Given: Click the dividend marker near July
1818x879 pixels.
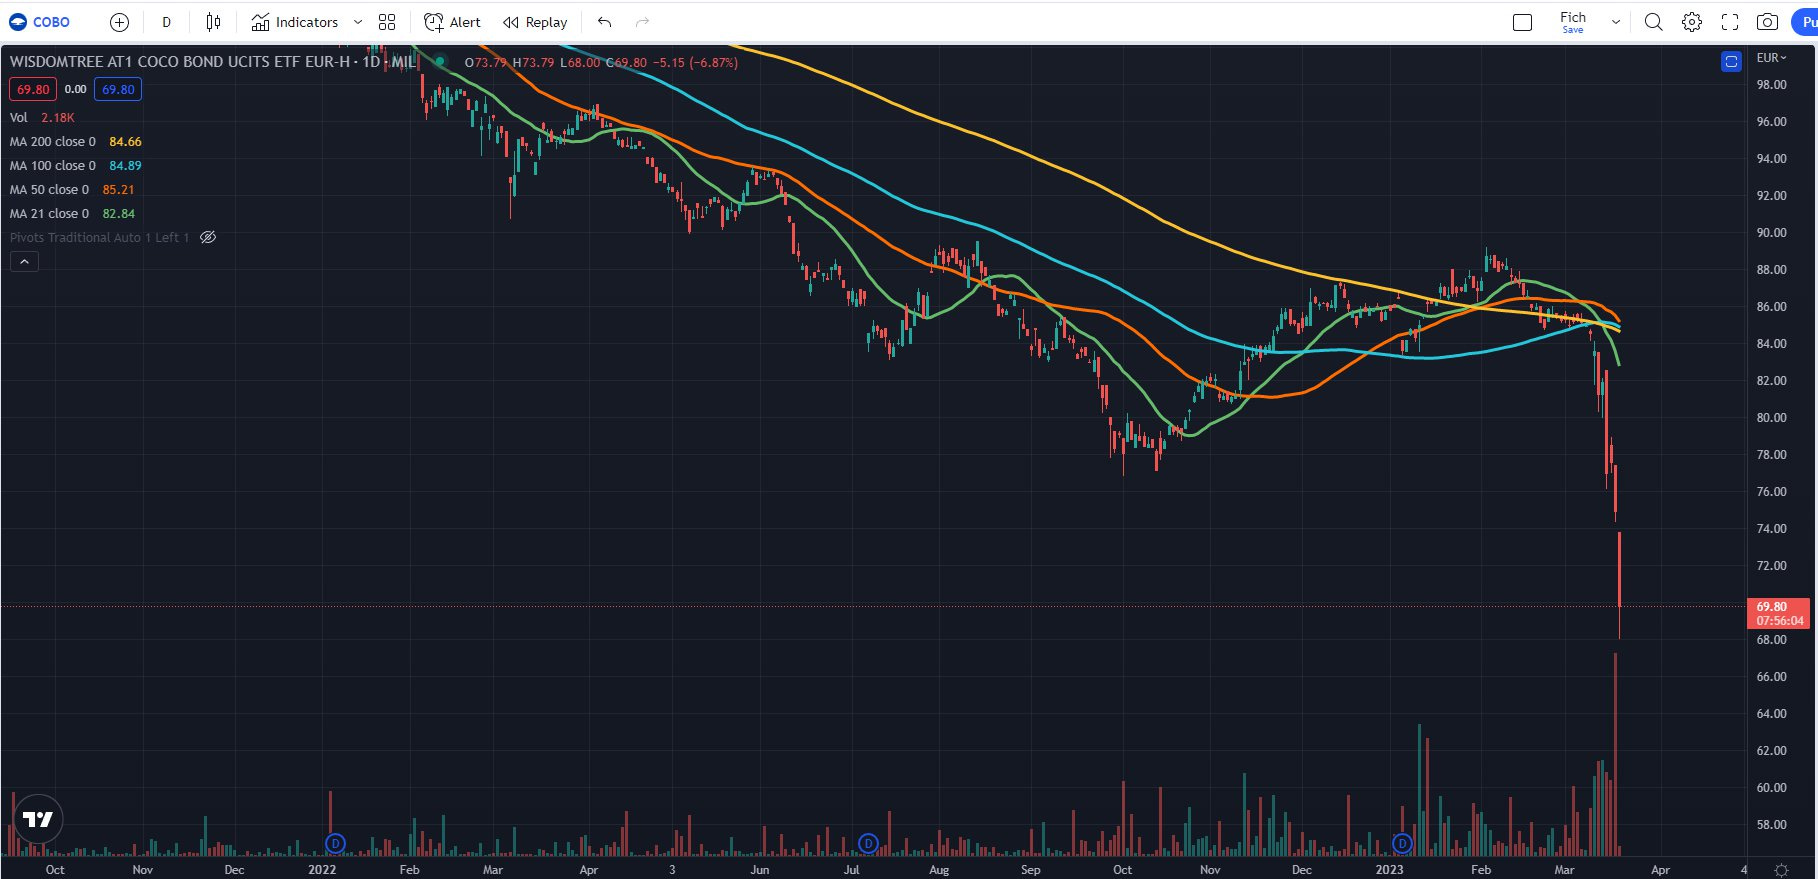Looking at the screenshot, I should pyautogui.click(x=868, y=844).
